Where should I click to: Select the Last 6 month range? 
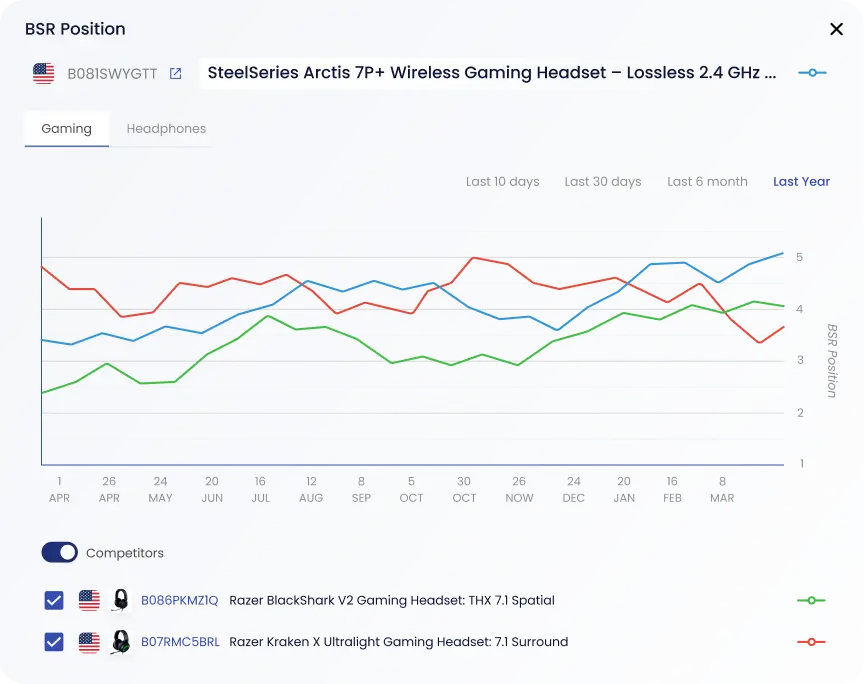(x=707, y=182)
